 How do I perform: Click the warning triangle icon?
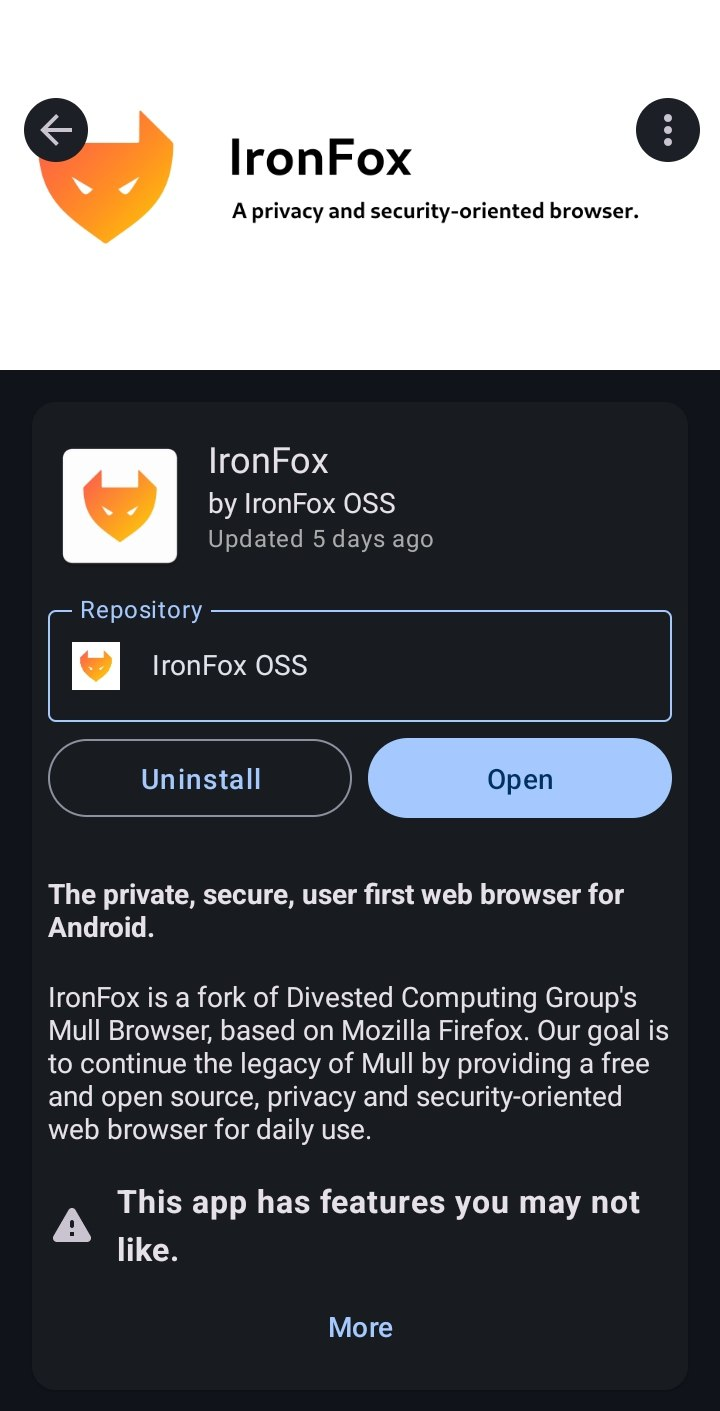pos(72,1225)
